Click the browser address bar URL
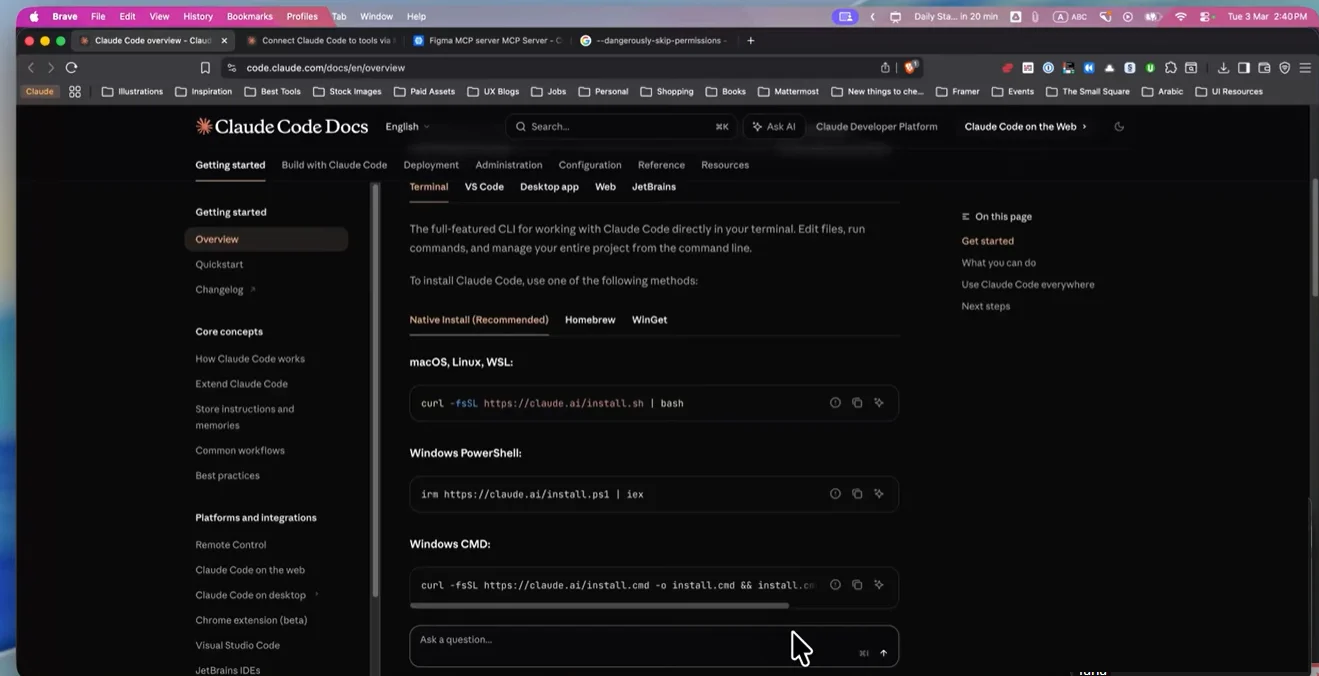 click(x=325, y=68)
